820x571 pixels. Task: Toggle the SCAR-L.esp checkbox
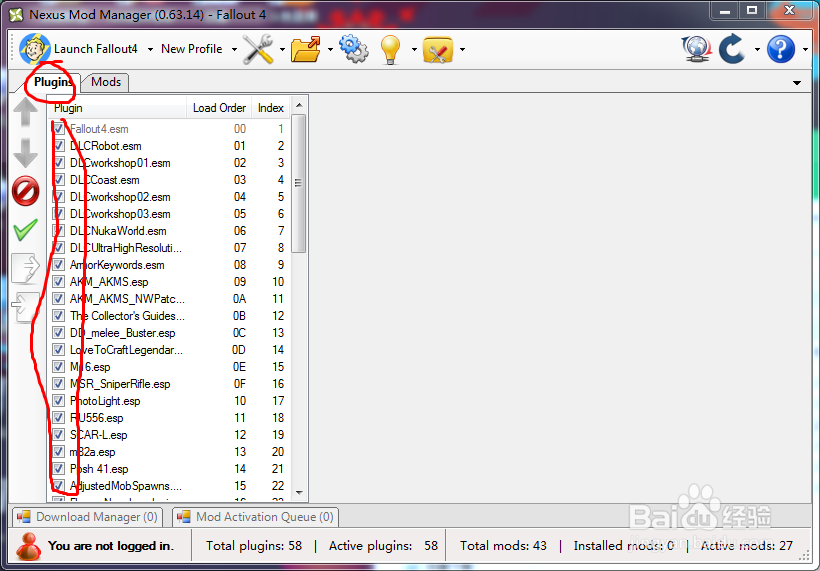(59, 435)
